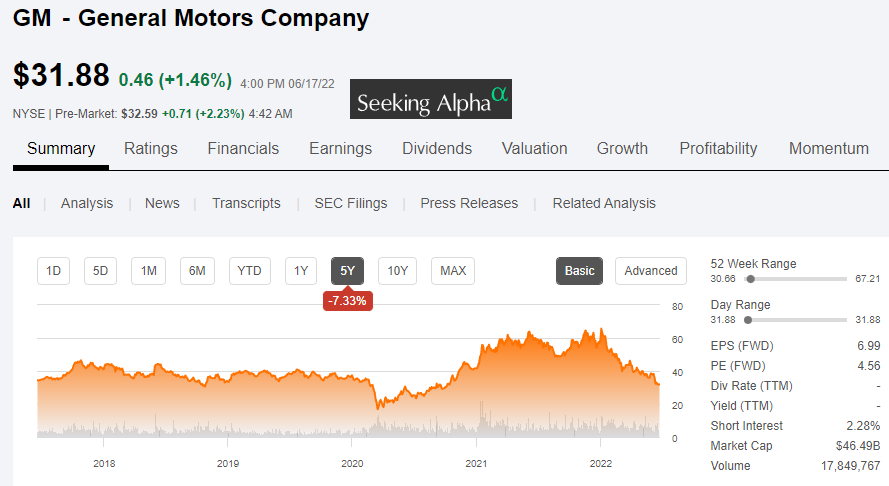The image size is (889, 486).
Task: View the Momentum tab
Action: (828, 148)
